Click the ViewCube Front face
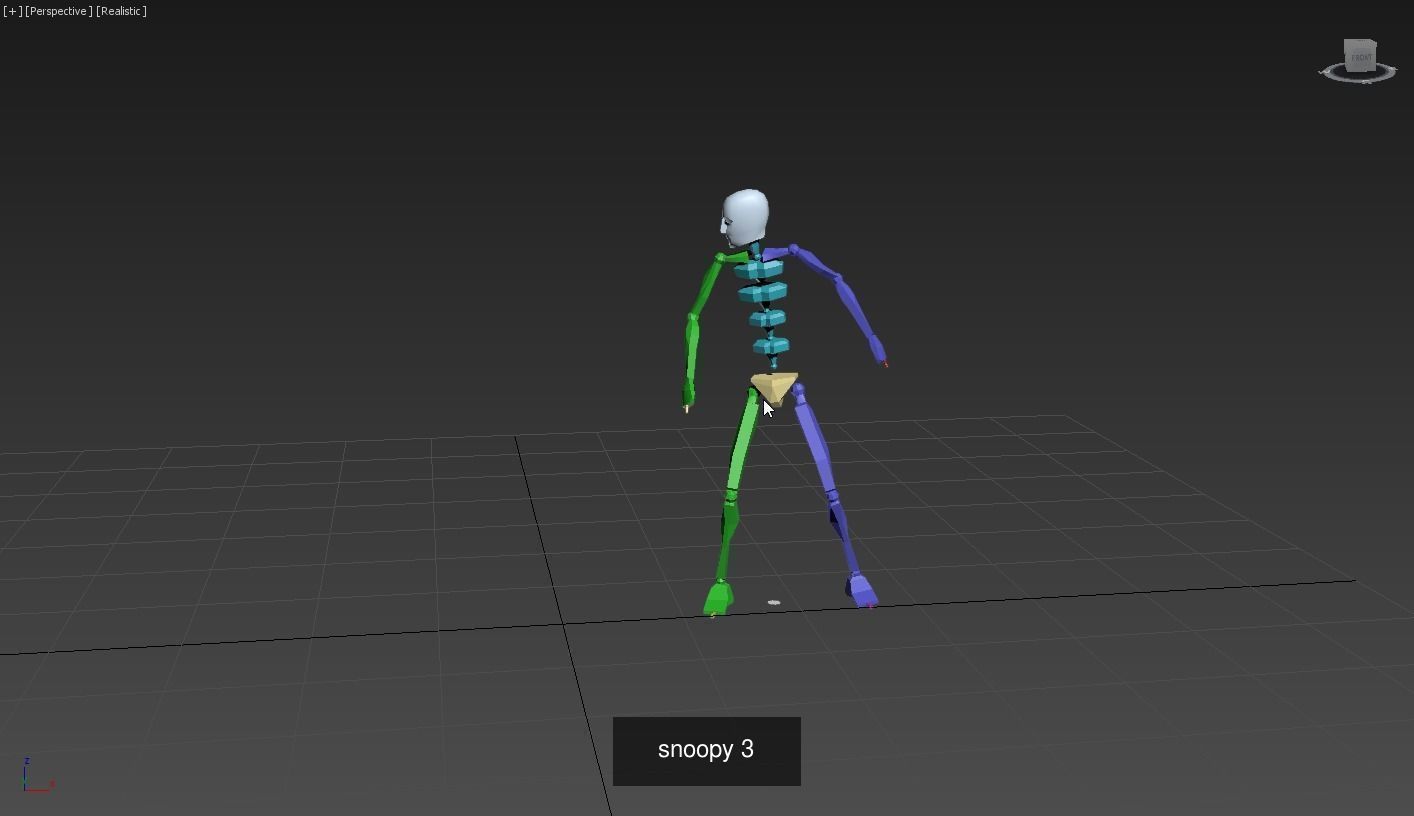This screenshot has height=816, width=1414. pyautogui.click(x=1360, y=57)
